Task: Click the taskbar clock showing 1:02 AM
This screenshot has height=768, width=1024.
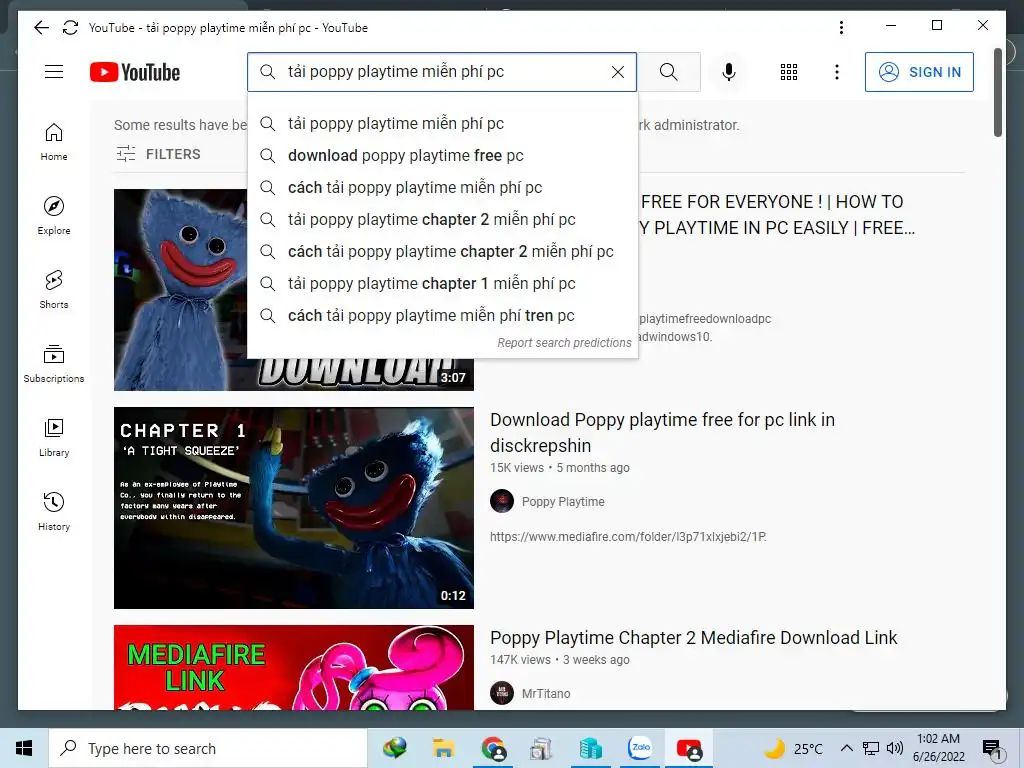Action: 938,748
